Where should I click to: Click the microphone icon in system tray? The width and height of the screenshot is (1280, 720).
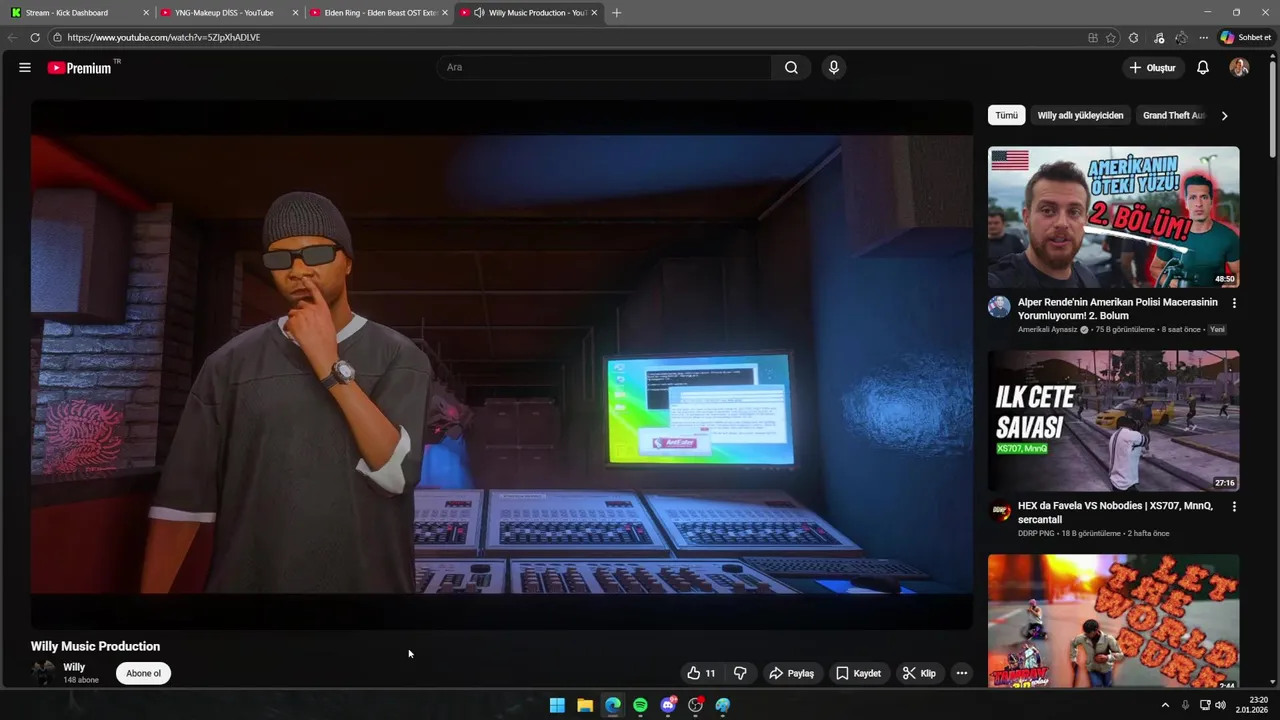pos(1185,705)
